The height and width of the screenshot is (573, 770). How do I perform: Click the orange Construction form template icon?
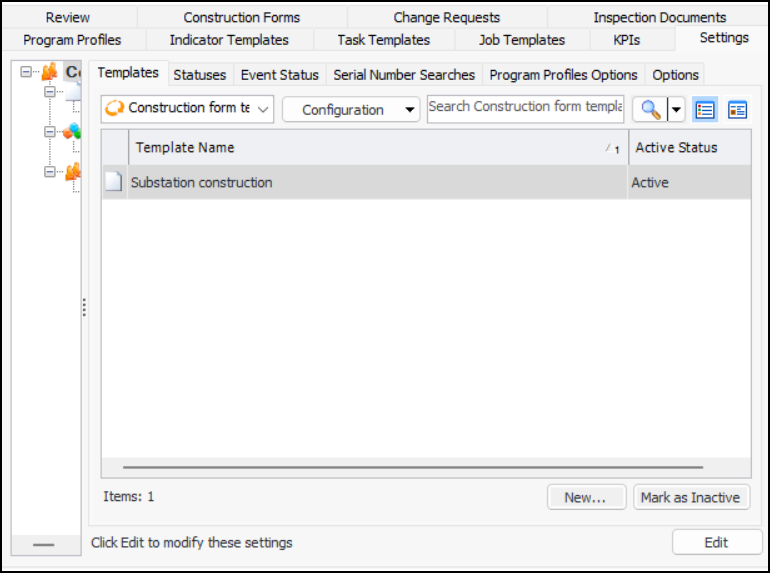point(114,108)
